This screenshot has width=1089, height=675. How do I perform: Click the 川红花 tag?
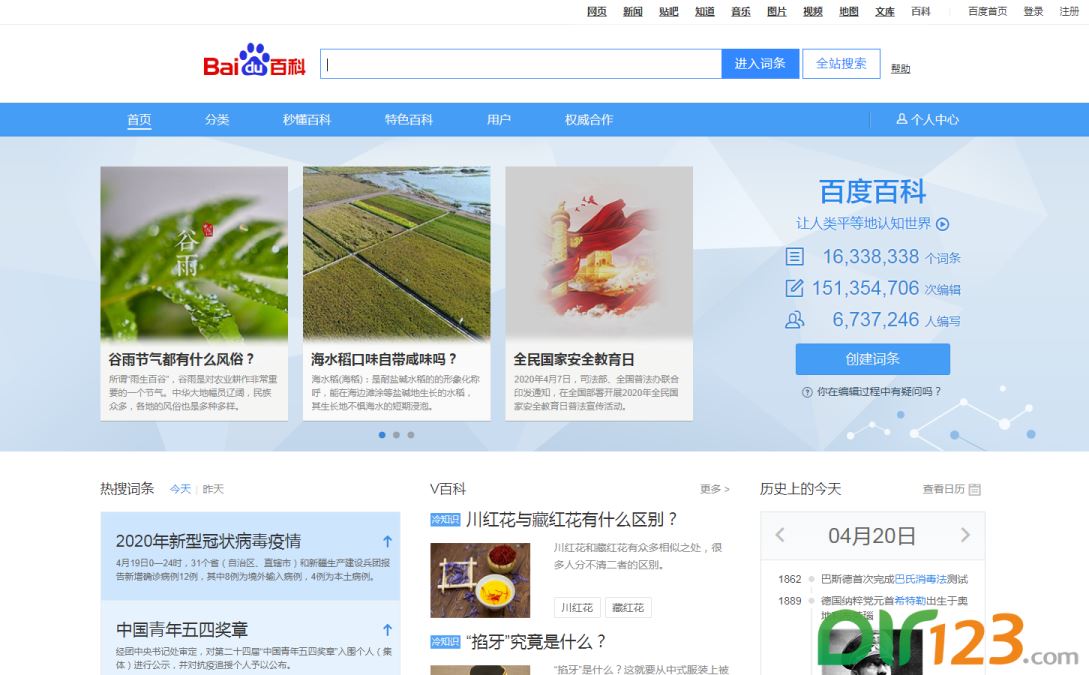pyautogui.click(x=577, y=608)
